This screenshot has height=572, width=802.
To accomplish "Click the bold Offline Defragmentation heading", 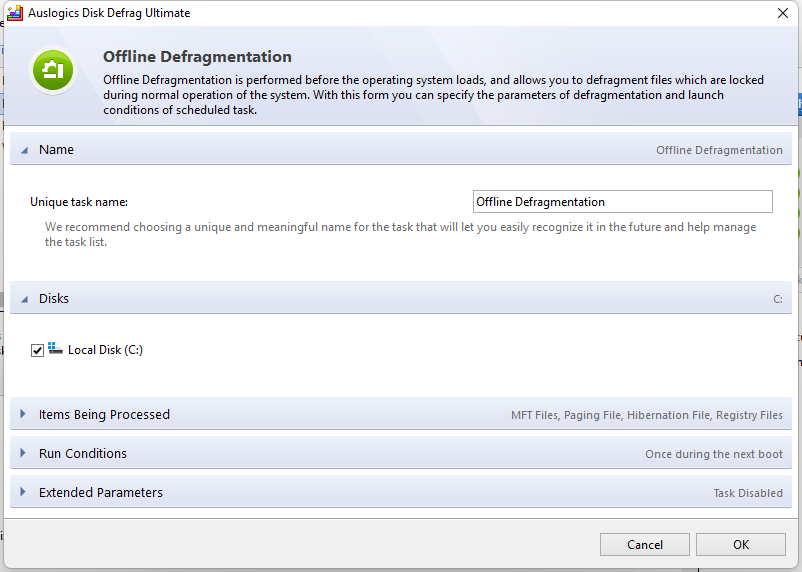I will pos(198,57).
